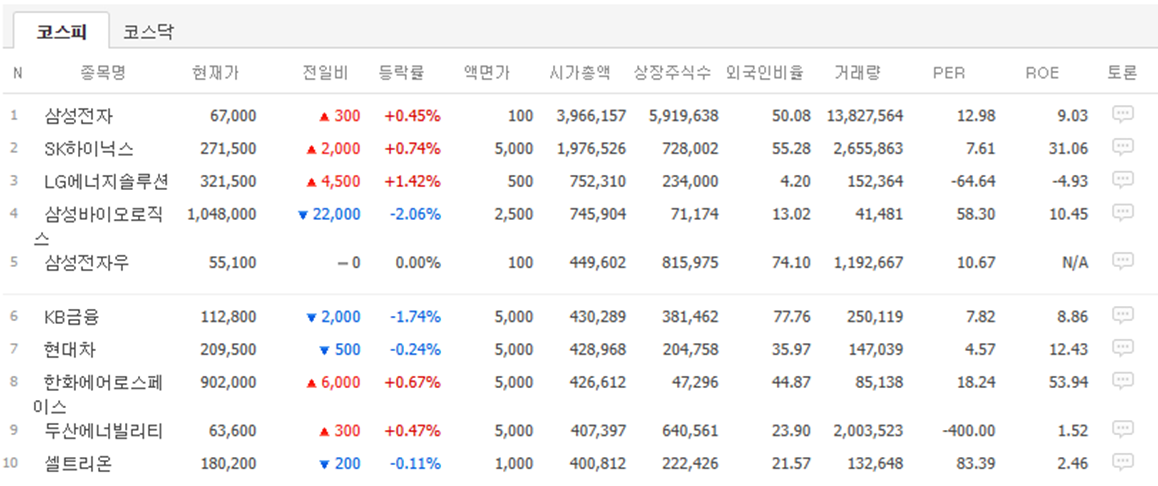Click the 전일비 column header
Screen dimensions: 1158x486
324,73
